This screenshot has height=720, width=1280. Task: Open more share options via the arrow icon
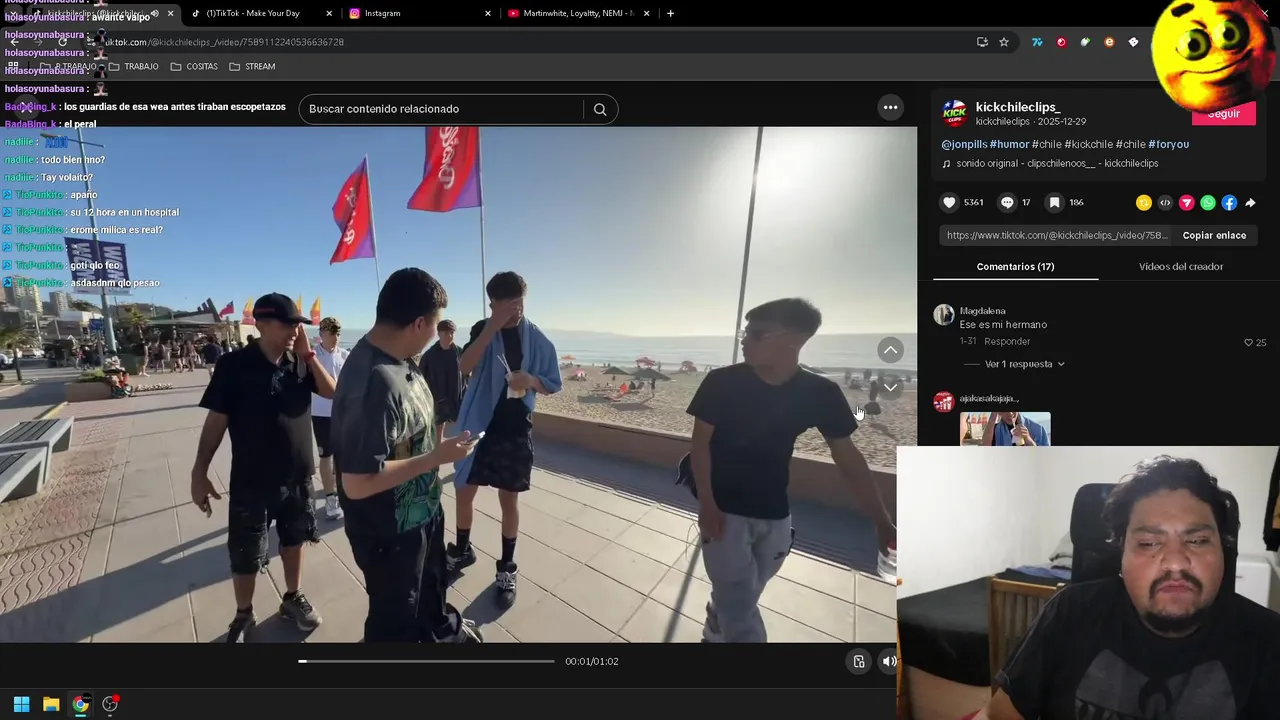[1250, 203]
